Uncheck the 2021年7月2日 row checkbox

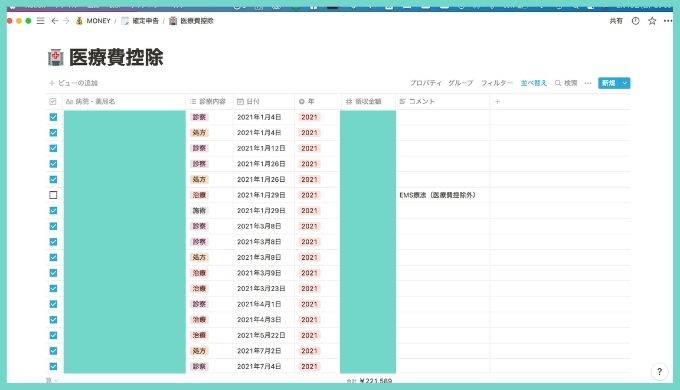pyautogui.click(x=53, y=351)
